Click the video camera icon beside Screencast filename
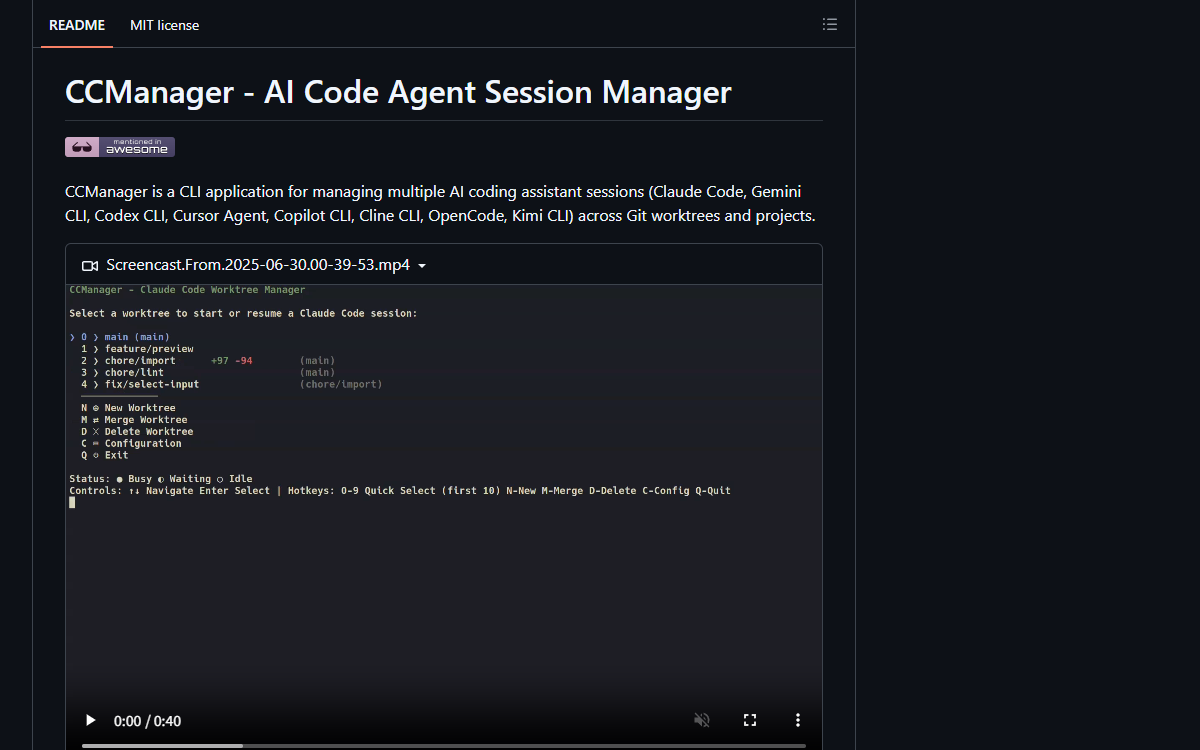 click(90, 266)
